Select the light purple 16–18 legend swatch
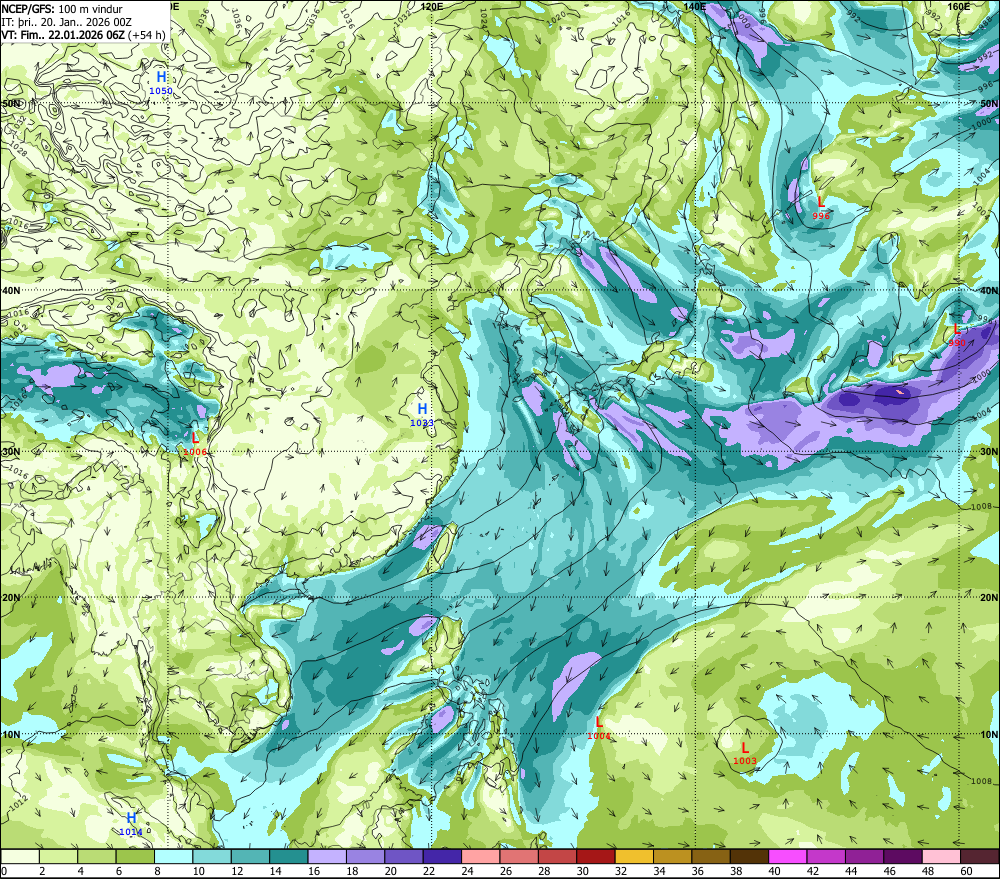 point(327,856)
